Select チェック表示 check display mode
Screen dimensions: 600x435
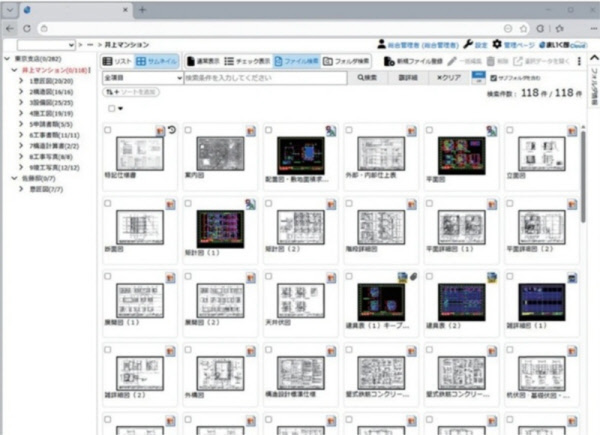pos(247,61)
